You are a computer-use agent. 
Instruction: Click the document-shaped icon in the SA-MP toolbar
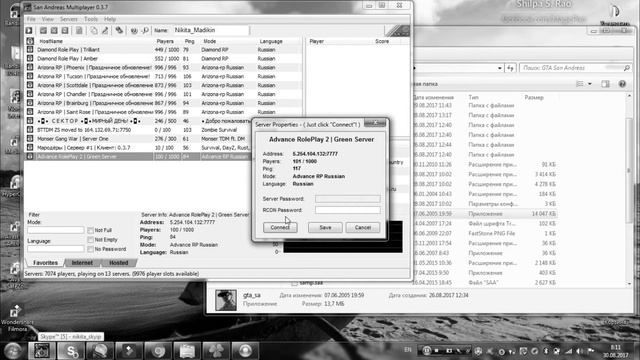coord(79,31)
